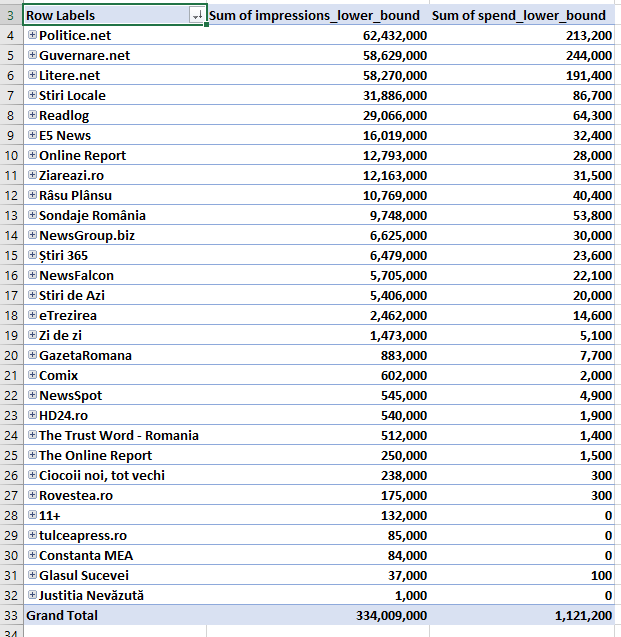Select row header number 25
Viewport: 621px width, 637px height.
point(10,455)
